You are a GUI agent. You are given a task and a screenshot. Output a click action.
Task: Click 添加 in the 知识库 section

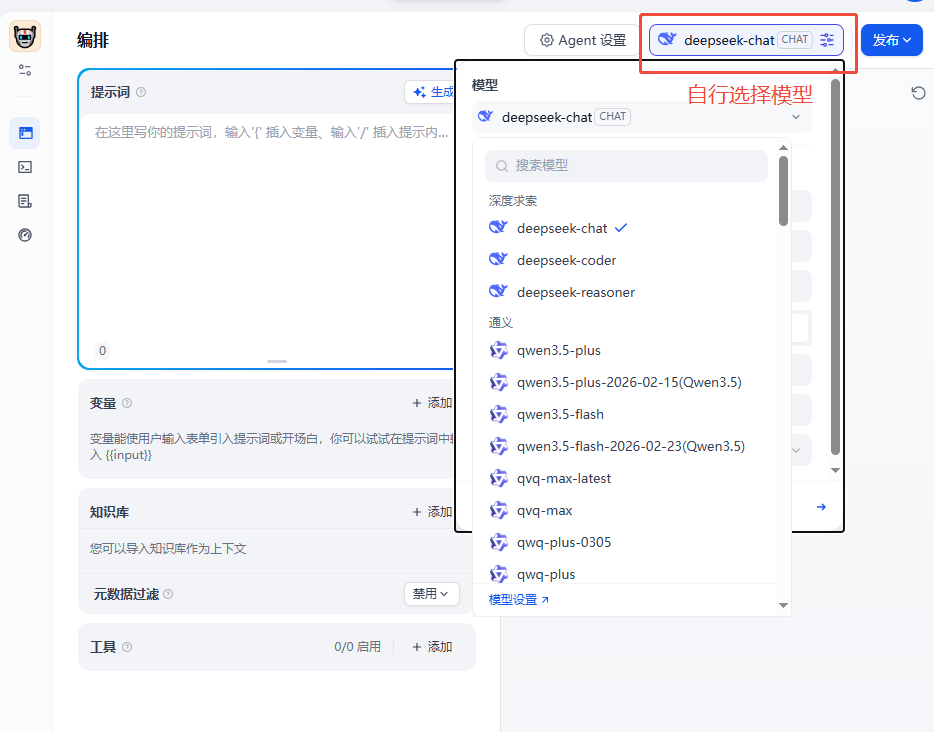coord(432,512)
